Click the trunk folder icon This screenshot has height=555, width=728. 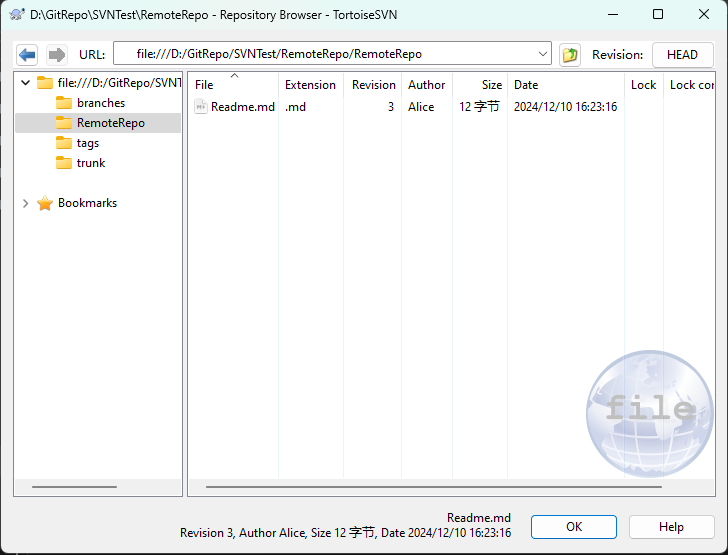click(64, 163)
